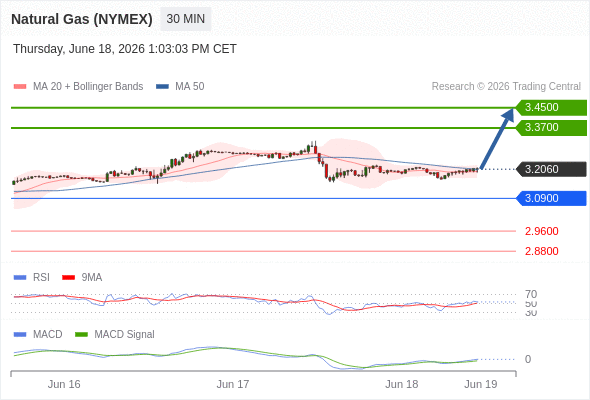Click the 2.8800 red support level

tap(541, 251)
